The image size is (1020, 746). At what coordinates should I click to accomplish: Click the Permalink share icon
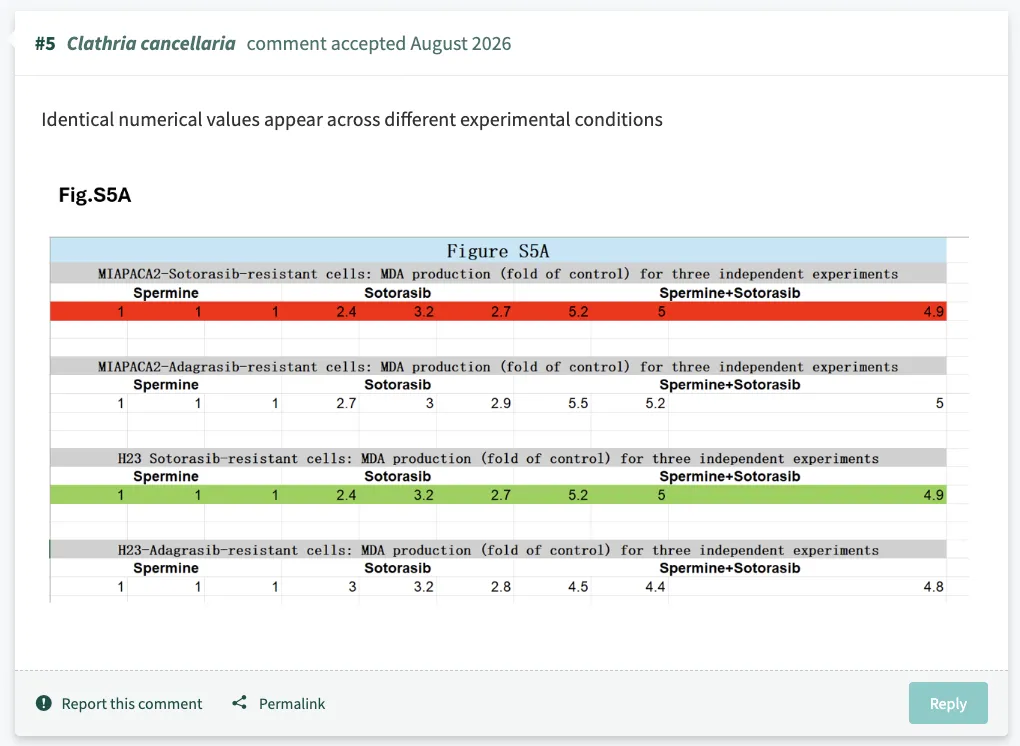pos(239,702)
